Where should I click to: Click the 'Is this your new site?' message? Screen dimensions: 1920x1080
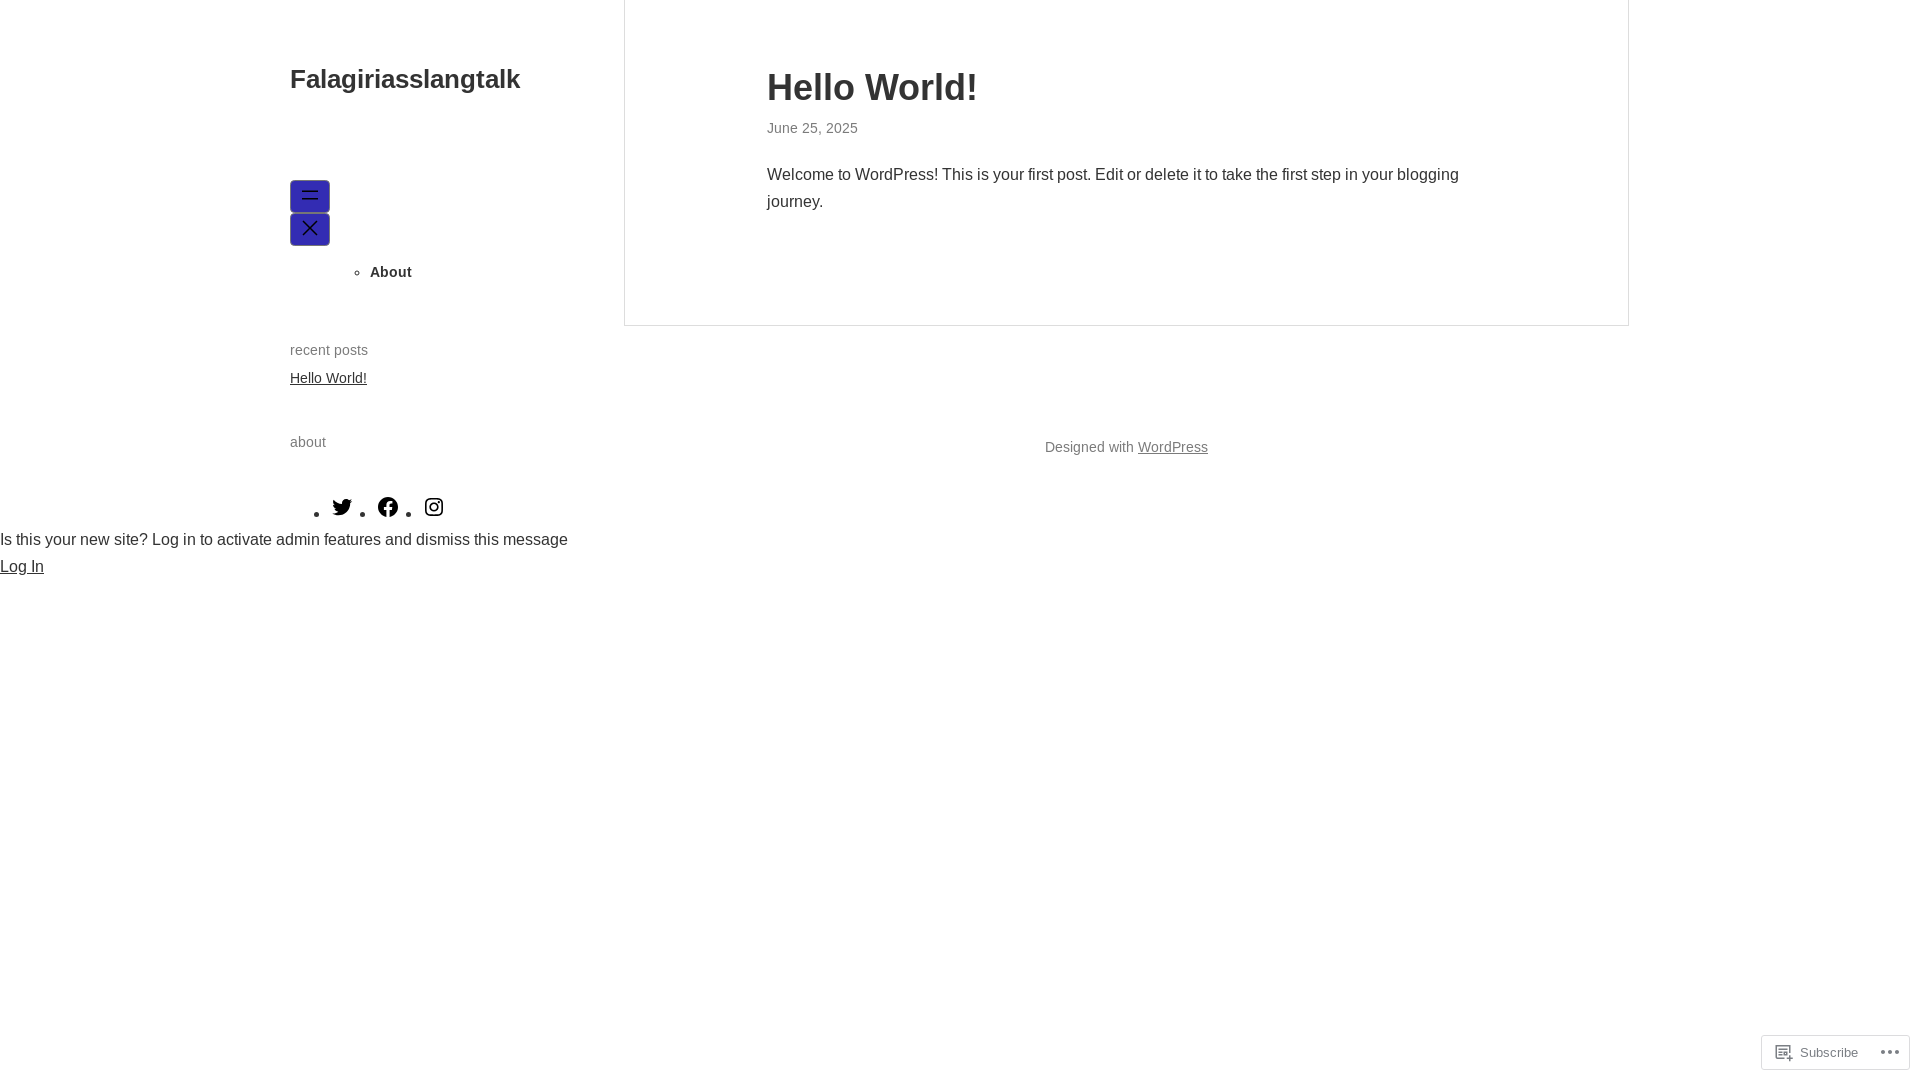(284, 539)
